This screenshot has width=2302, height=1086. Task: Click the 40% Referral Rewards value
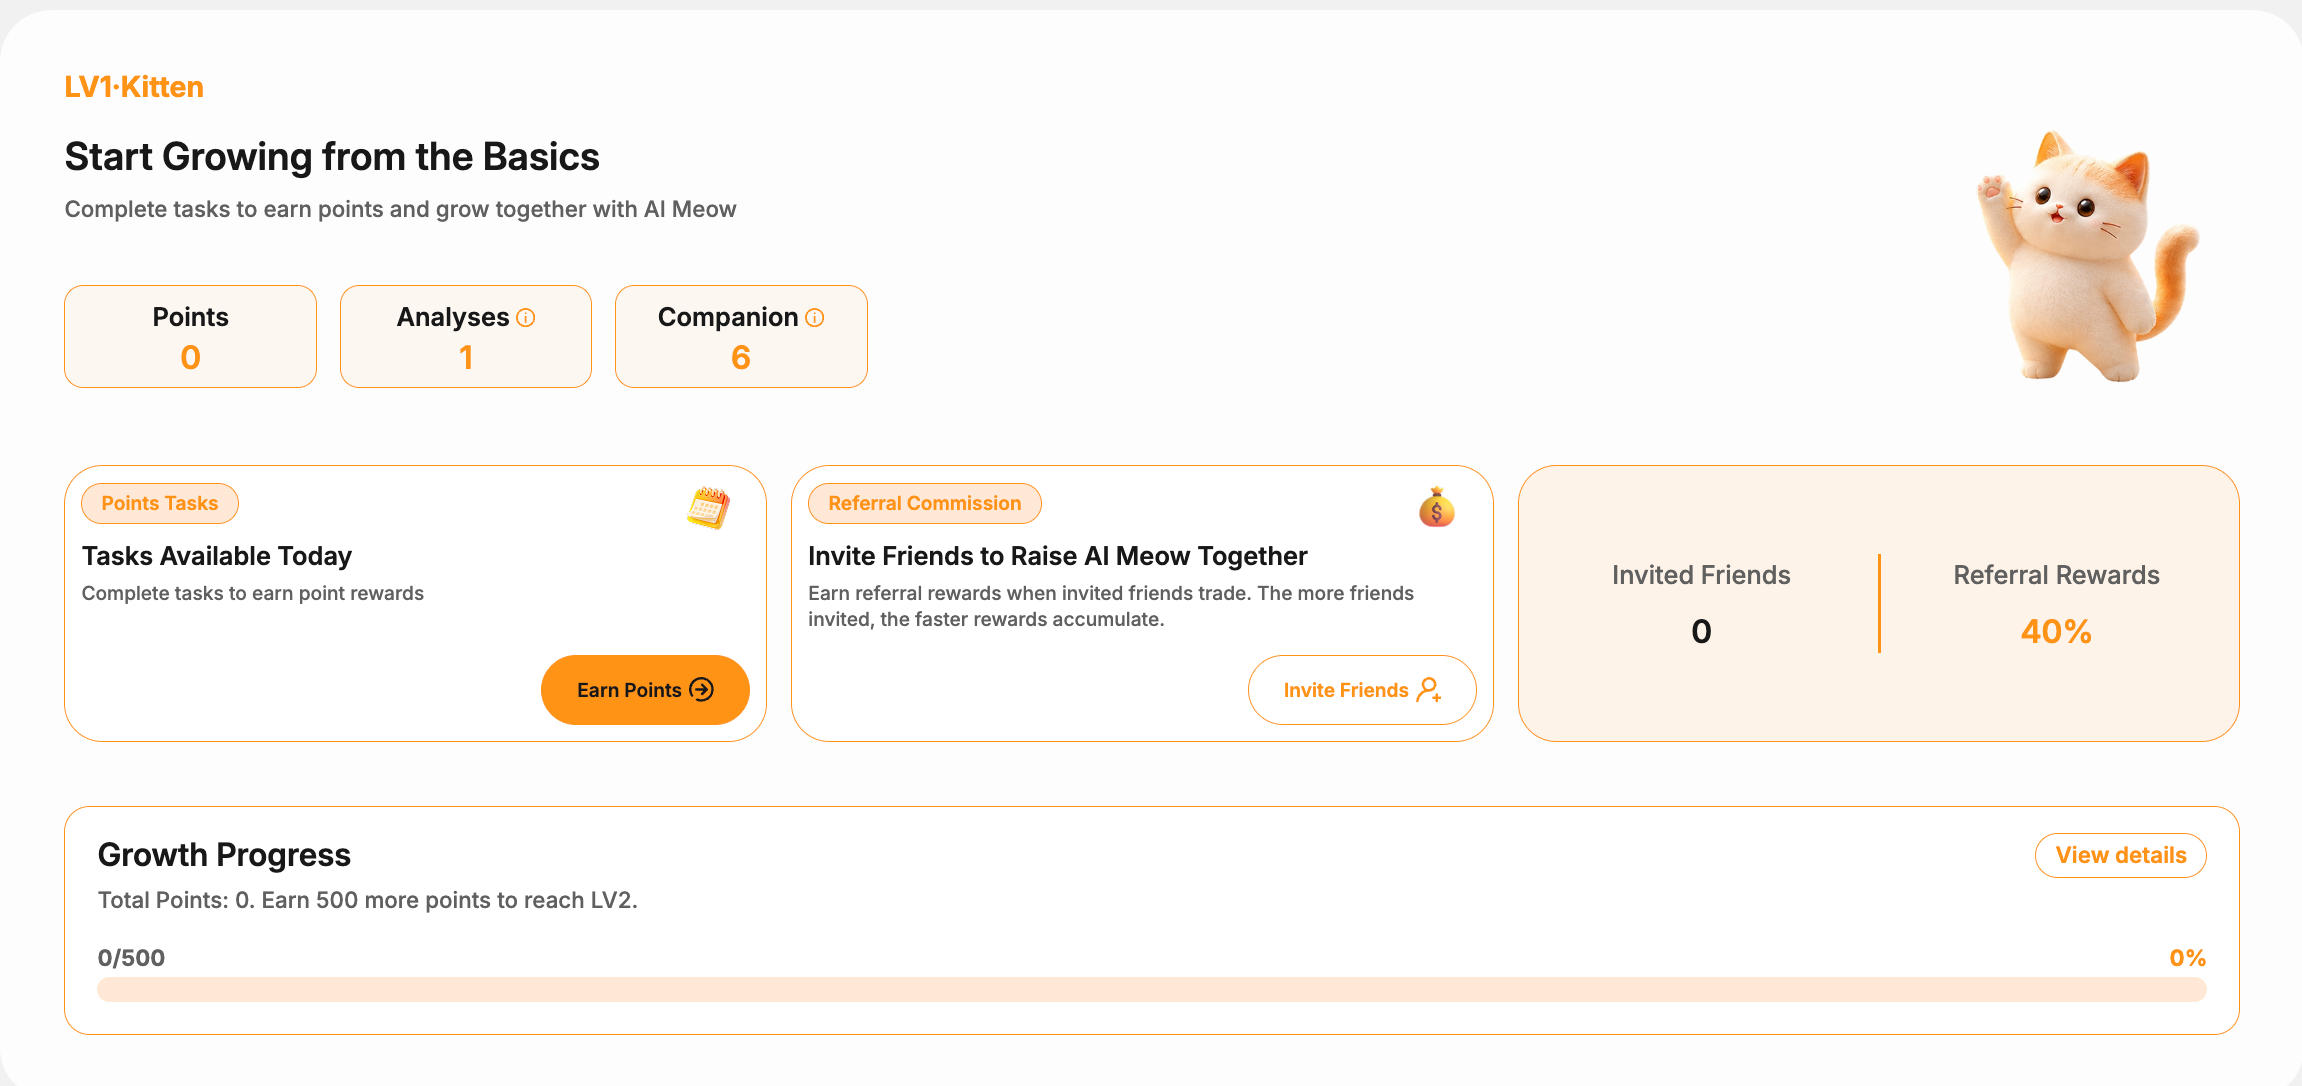2056,632
